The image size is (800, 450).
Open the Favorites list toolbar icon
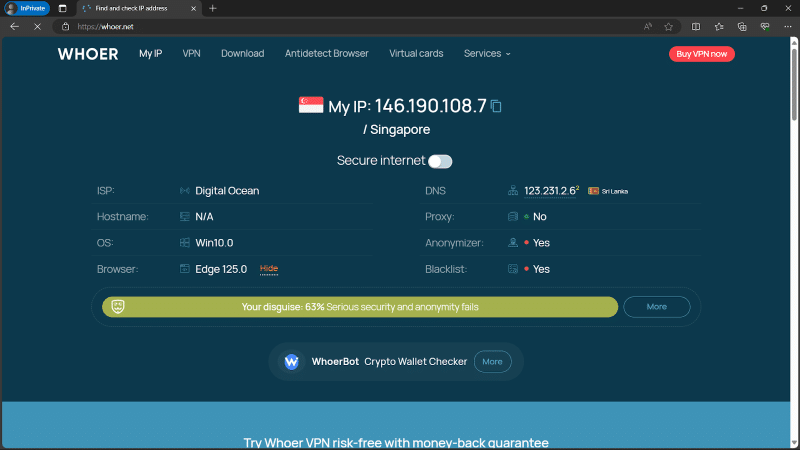coord(719,27)
